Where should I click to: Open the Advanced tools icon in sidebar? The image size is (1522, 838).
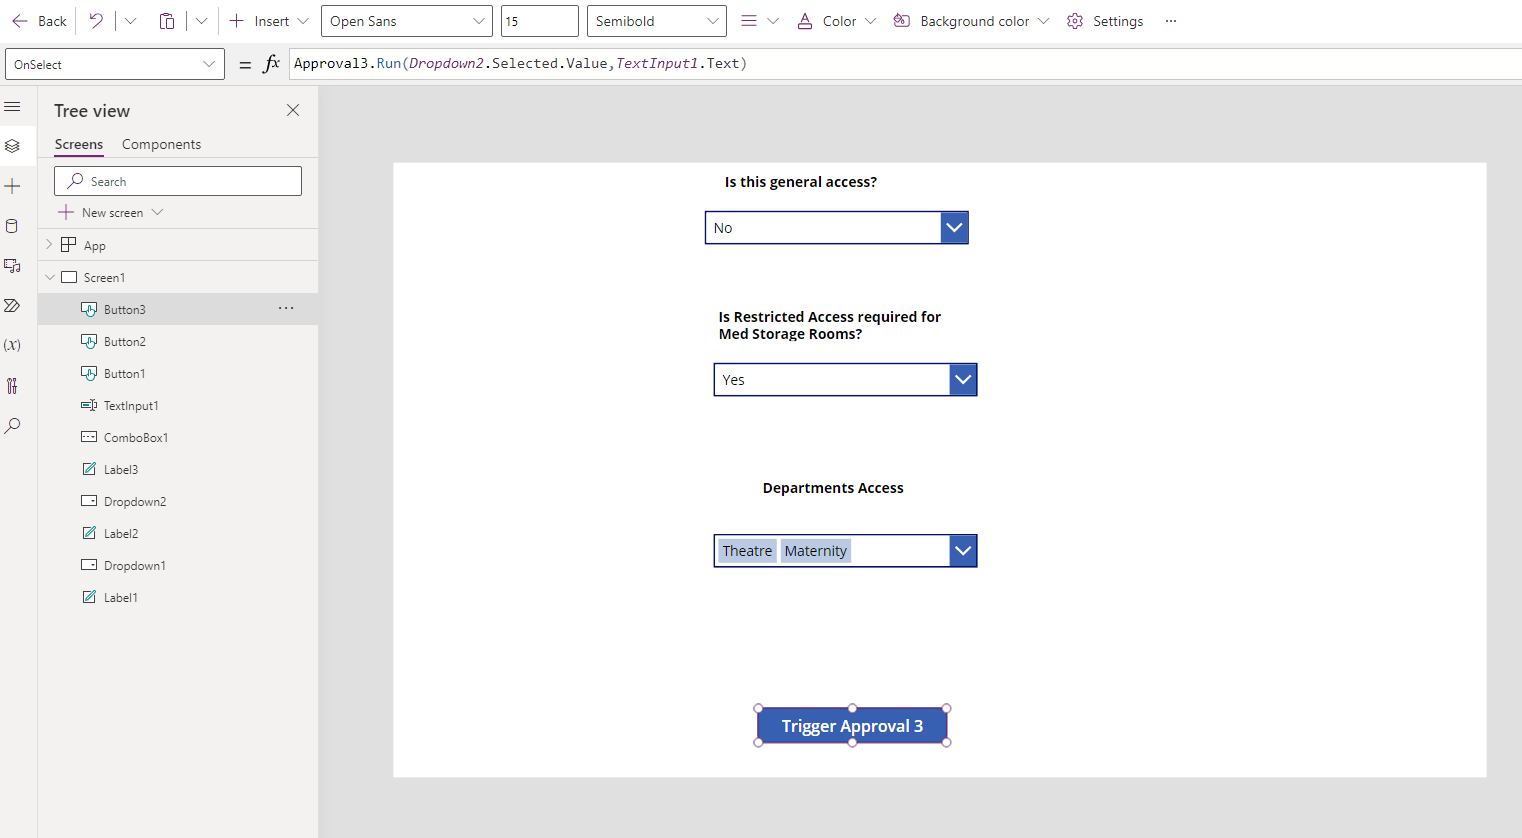(12, 386)
